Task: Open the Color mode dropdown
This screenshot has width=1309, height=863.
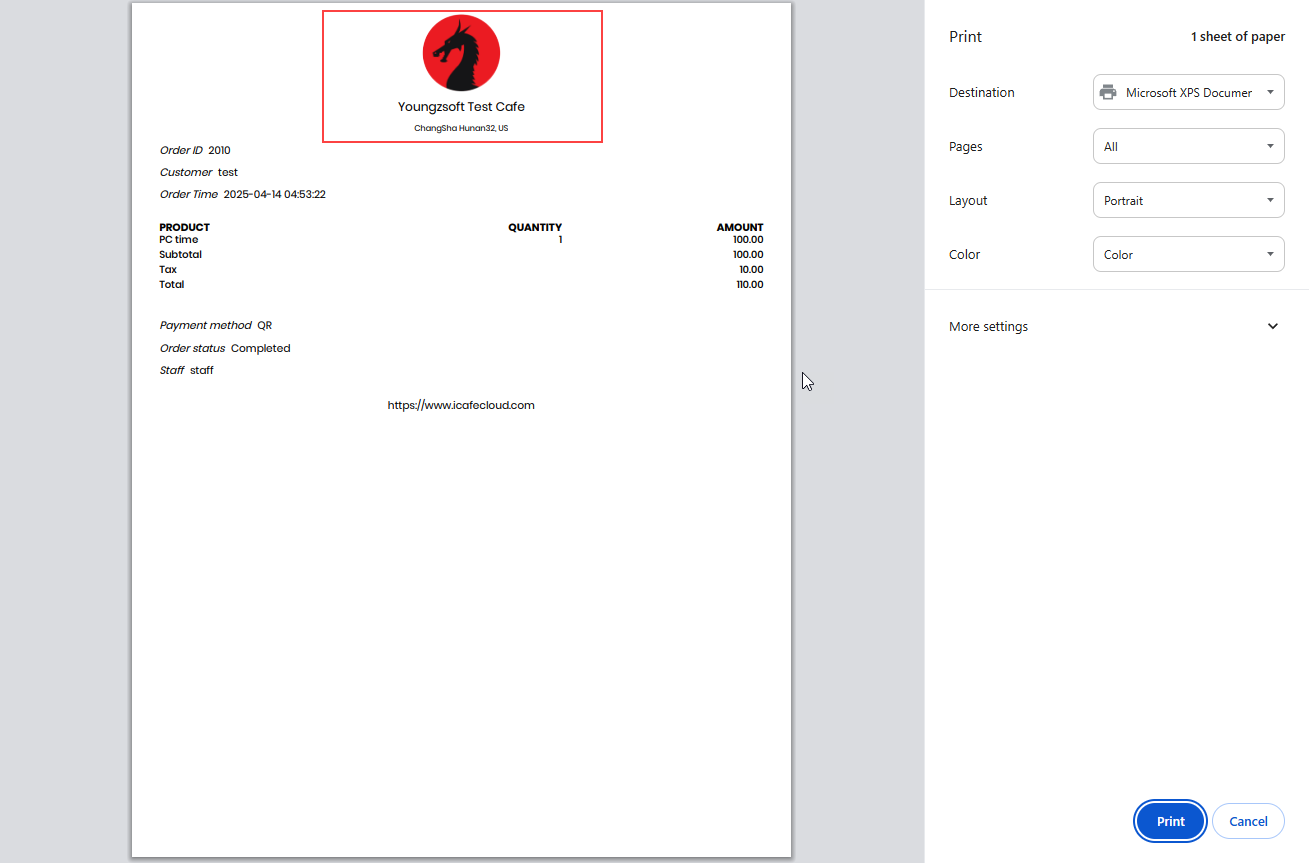Action: pyautogui.click(x=1188, y=254)
